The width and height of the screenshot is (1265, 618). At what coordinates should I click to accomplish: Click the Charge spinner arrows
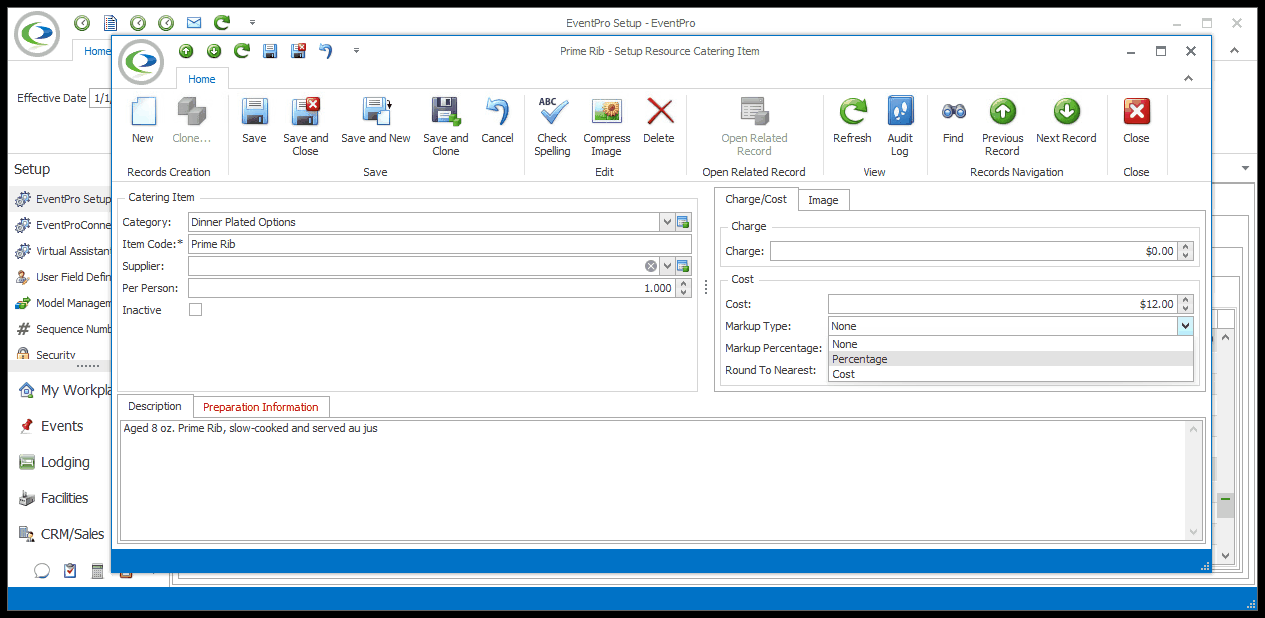click(1186, 252)
